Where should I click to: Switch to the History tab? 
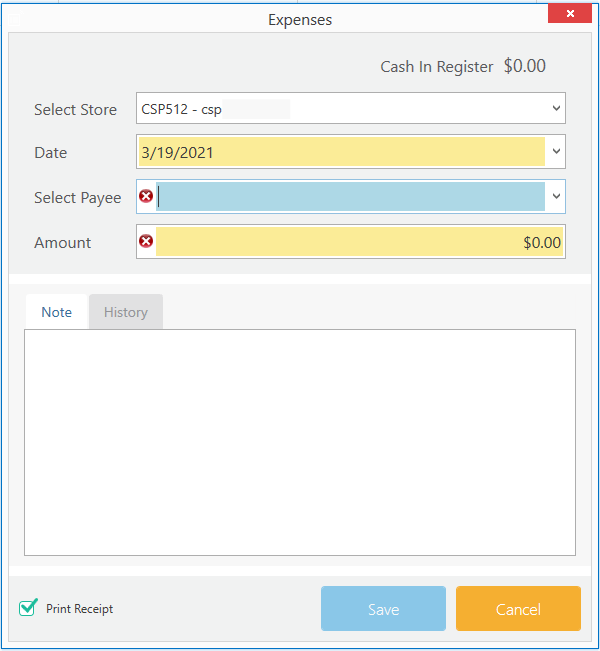coord(126,312)
